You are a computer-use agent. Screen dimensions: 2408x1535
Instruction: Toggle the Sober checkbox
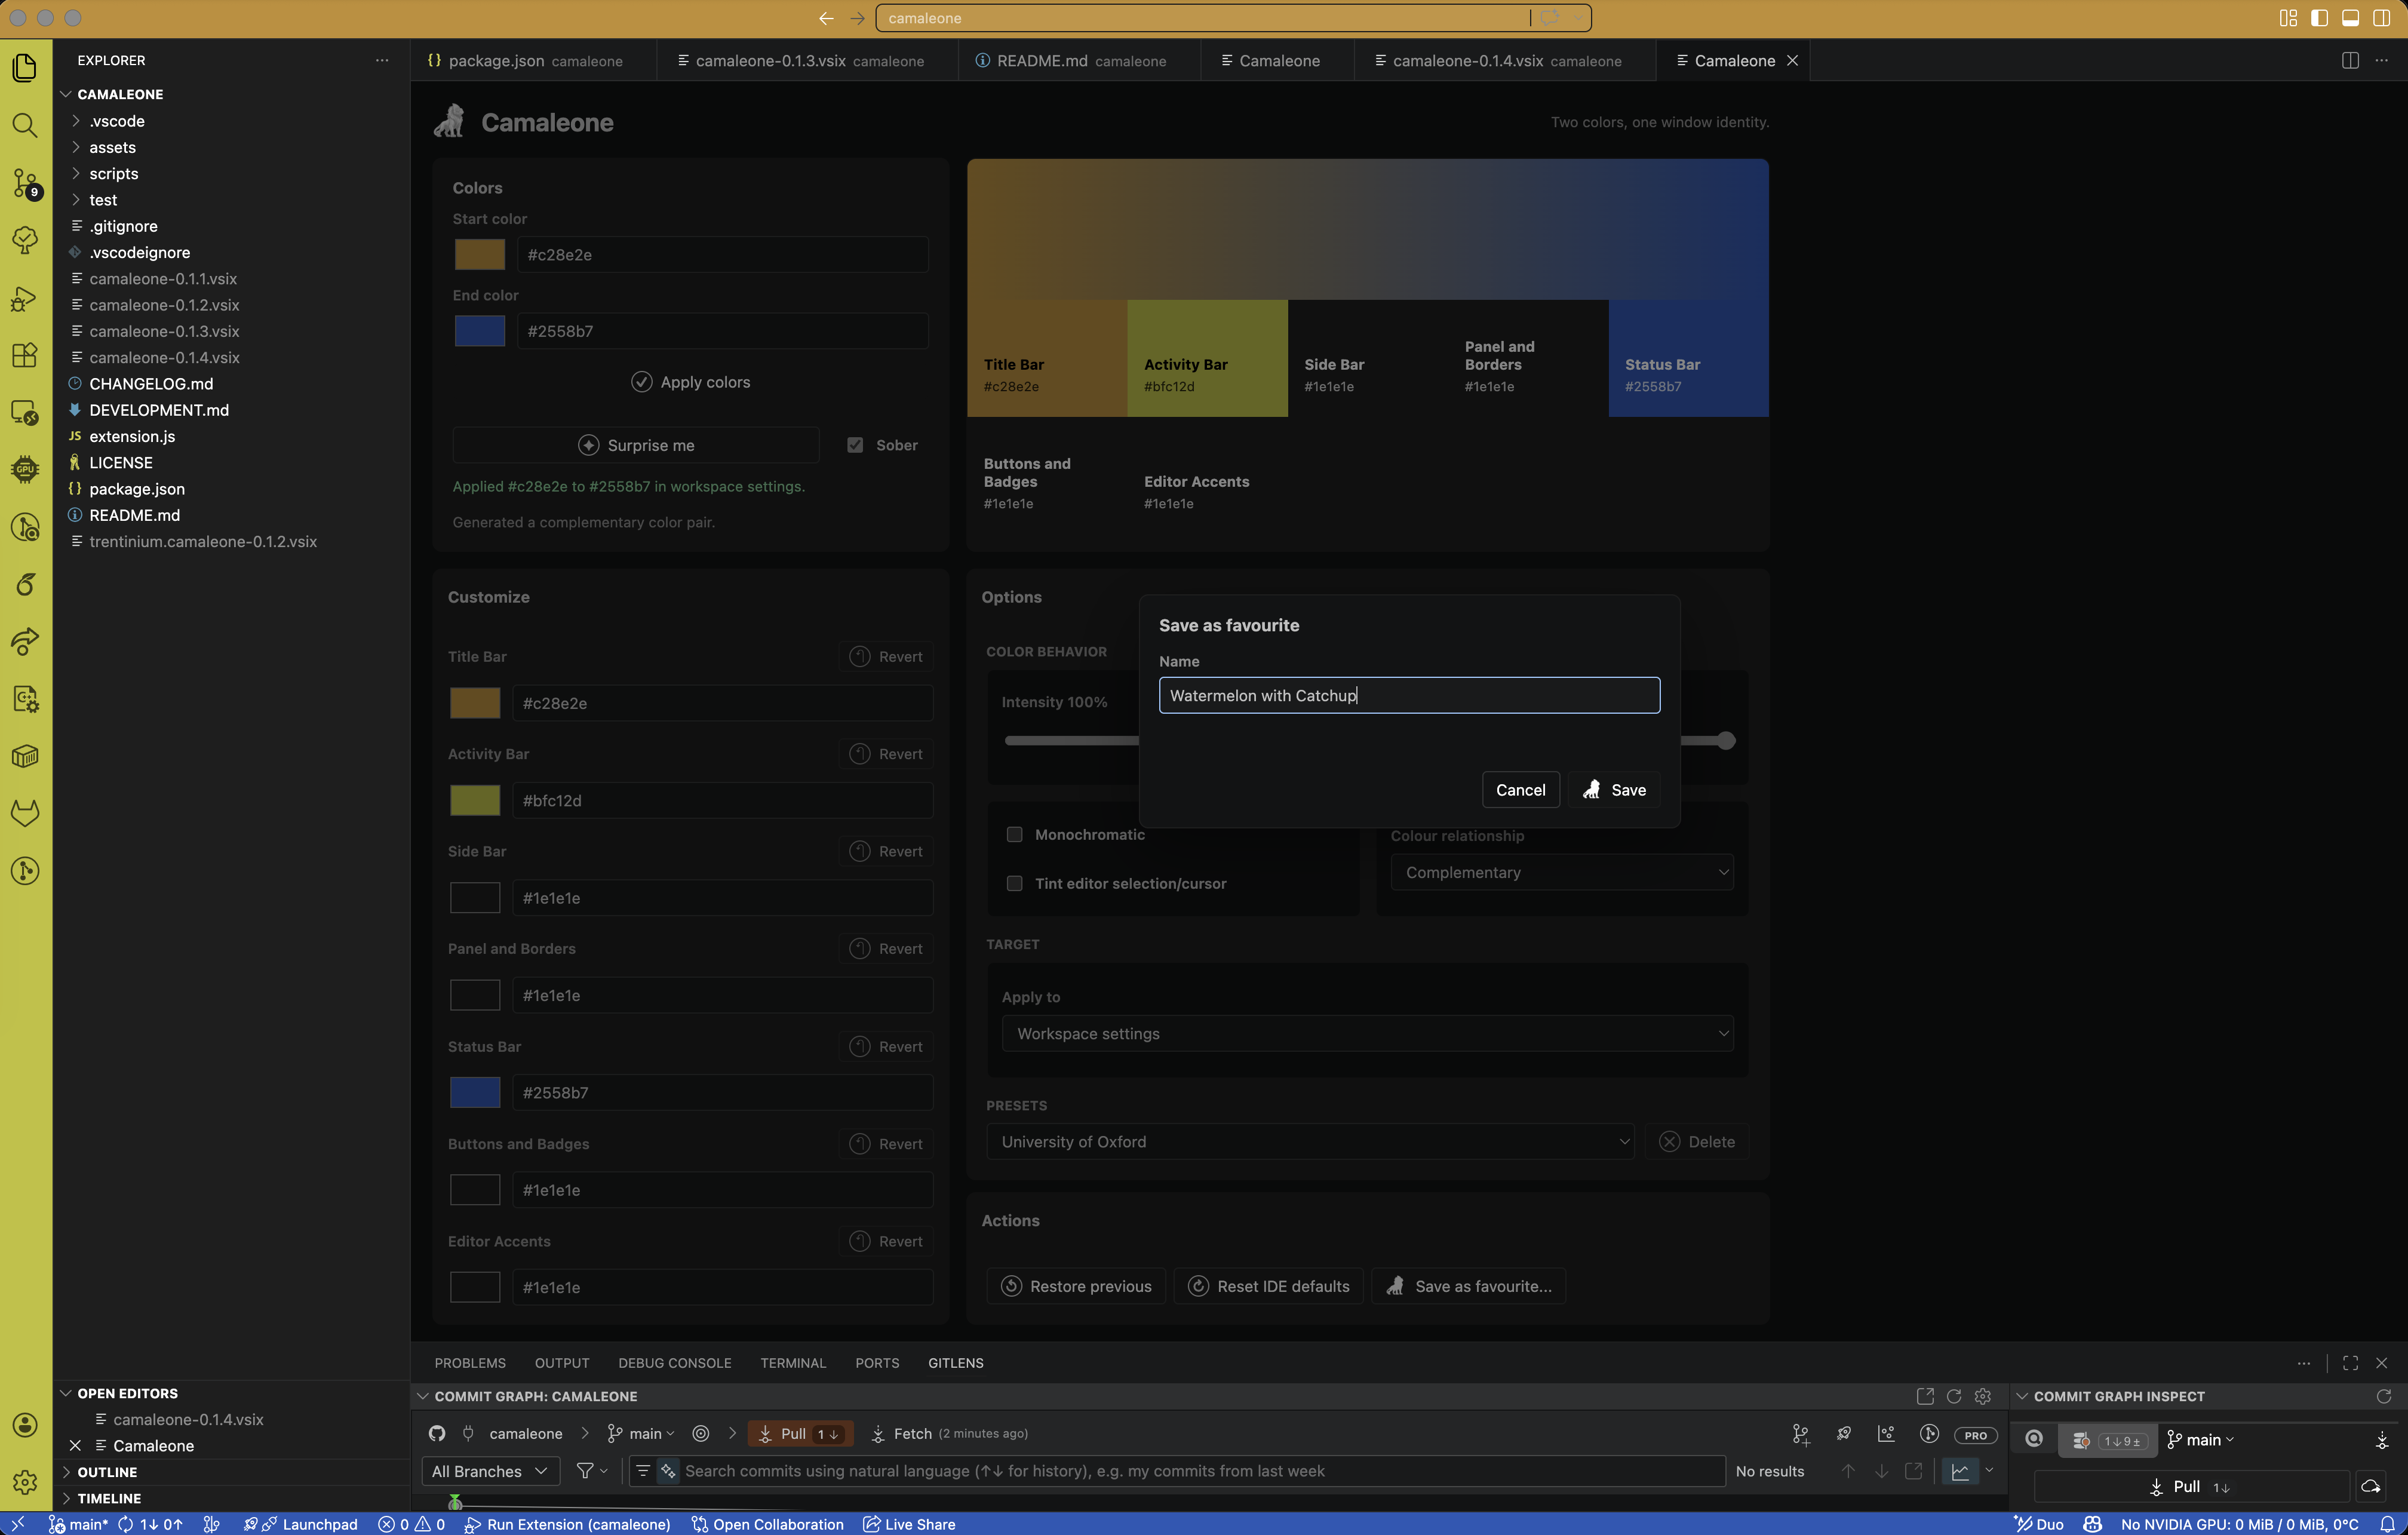tap(855, 445)
